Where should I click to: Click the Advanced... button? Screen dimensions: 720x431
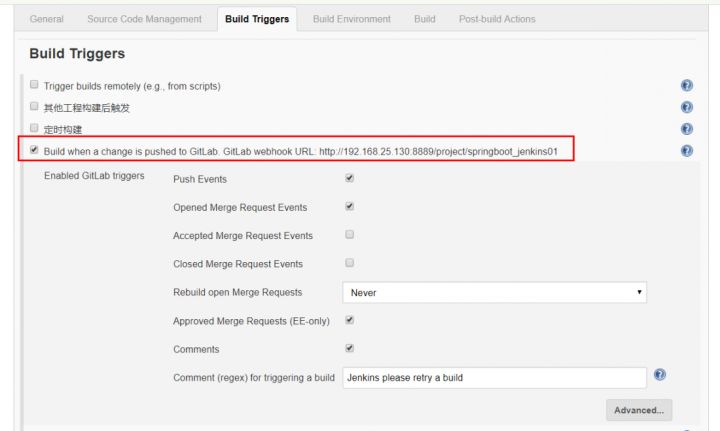tap(639, 410)
